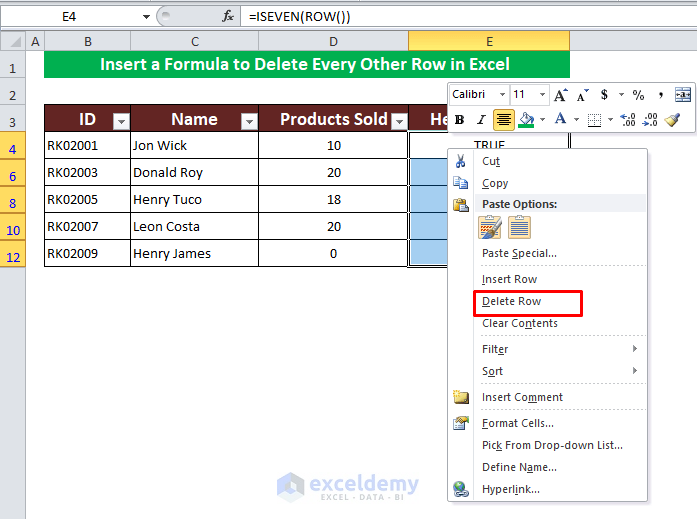The width and height of the screenshot is (697, 519).
Task: Choose the paste Values clipboard option
Action: 519,227
